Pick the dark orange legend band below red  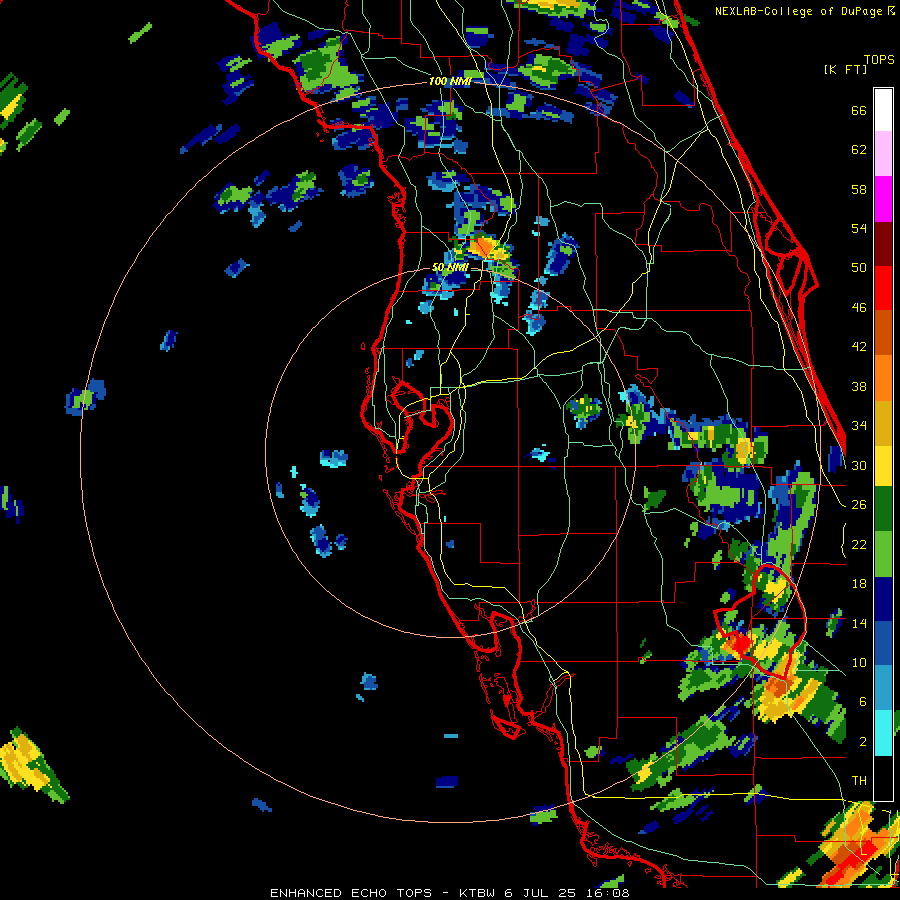(883, 333)
